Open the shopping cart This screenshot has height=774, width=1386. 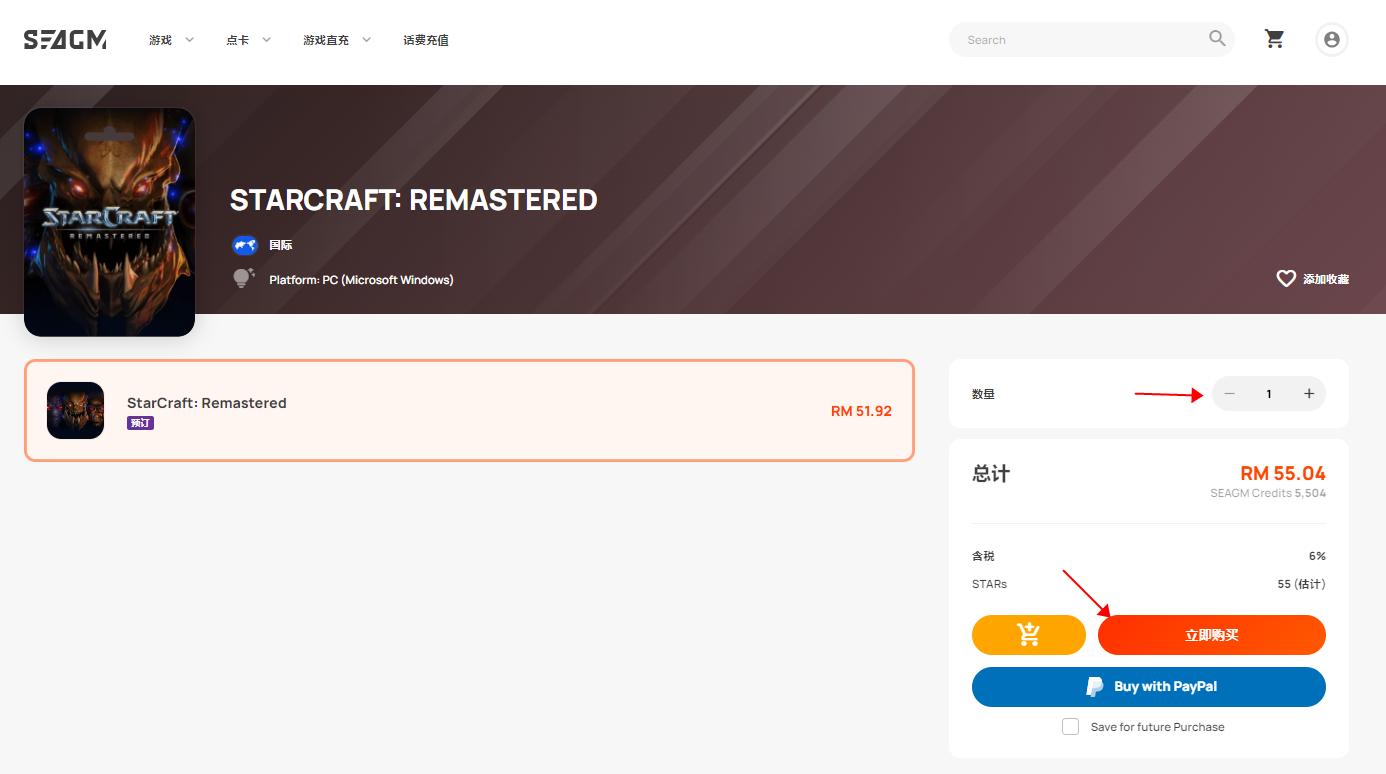click(1274, 39)
